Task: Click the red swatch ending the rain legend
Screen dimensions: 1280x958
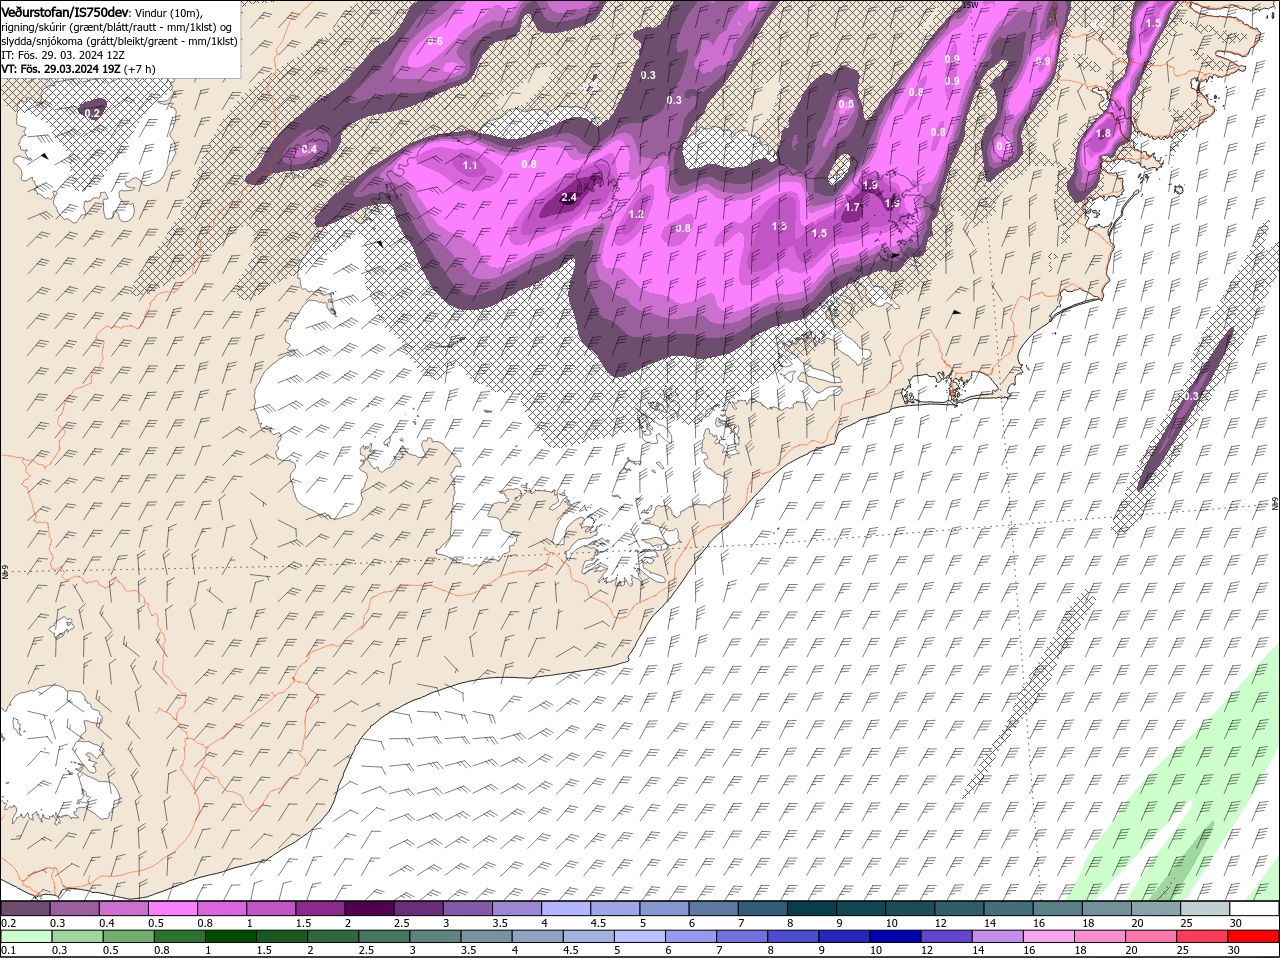Action: [1255, 937]
